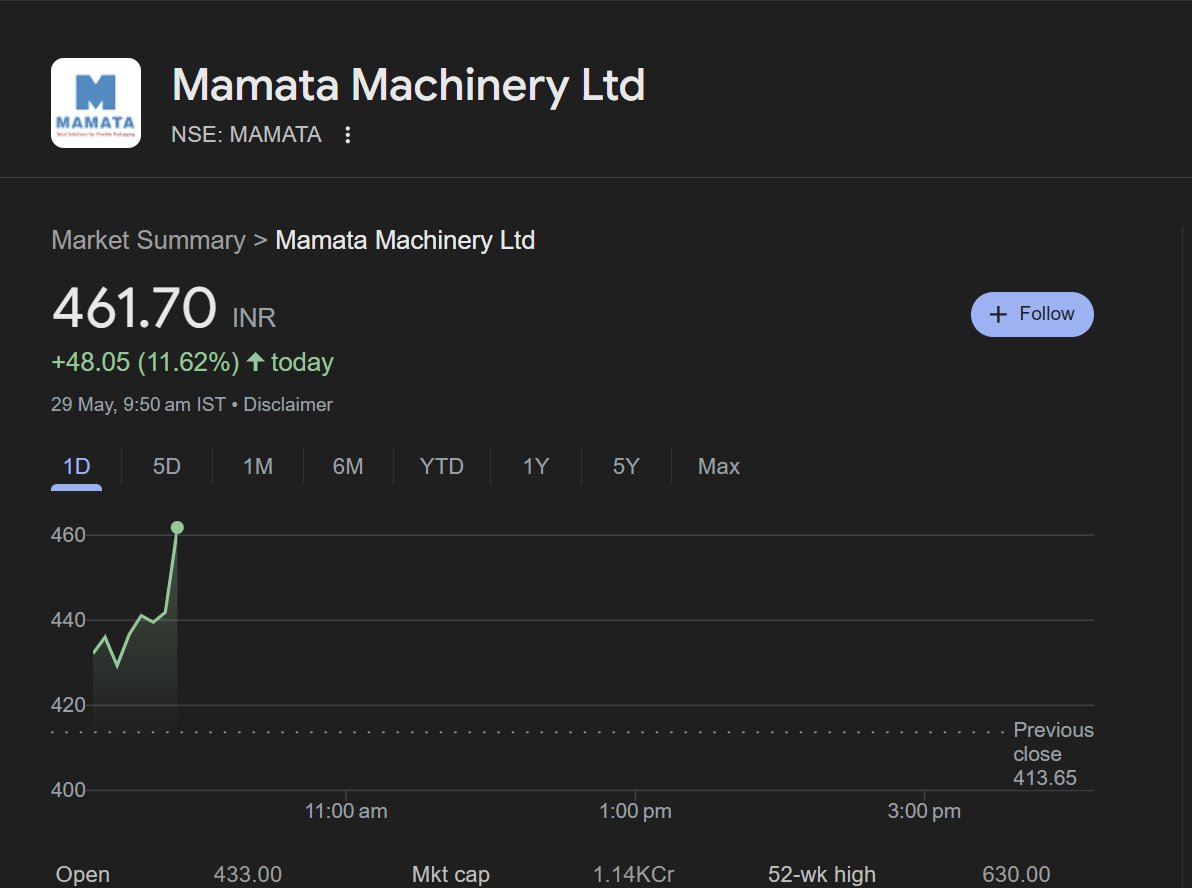Switch to the 5Y chart range

626,466
